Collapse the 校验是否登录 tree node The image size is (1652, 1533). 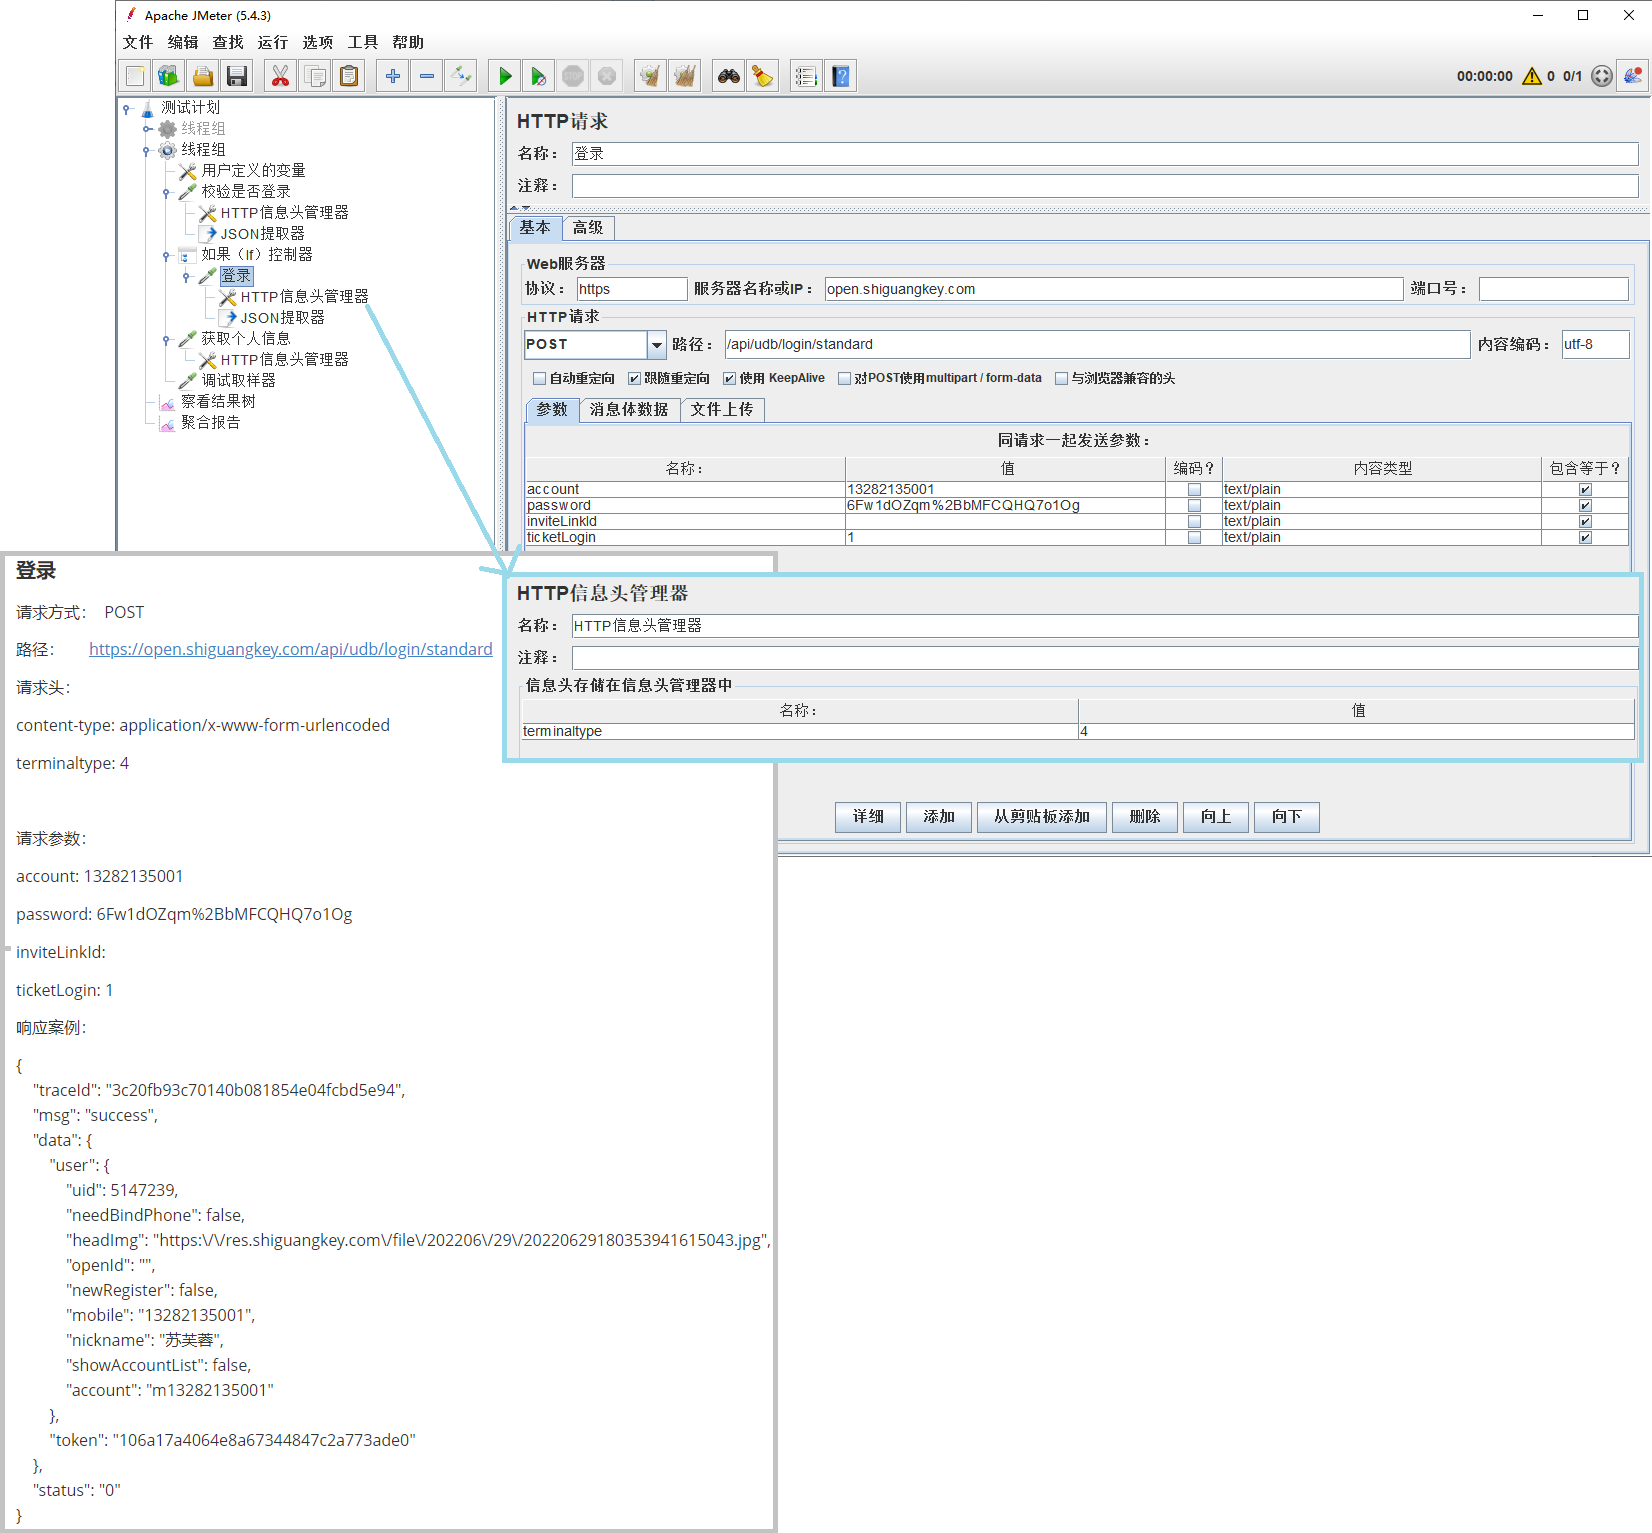166,192
